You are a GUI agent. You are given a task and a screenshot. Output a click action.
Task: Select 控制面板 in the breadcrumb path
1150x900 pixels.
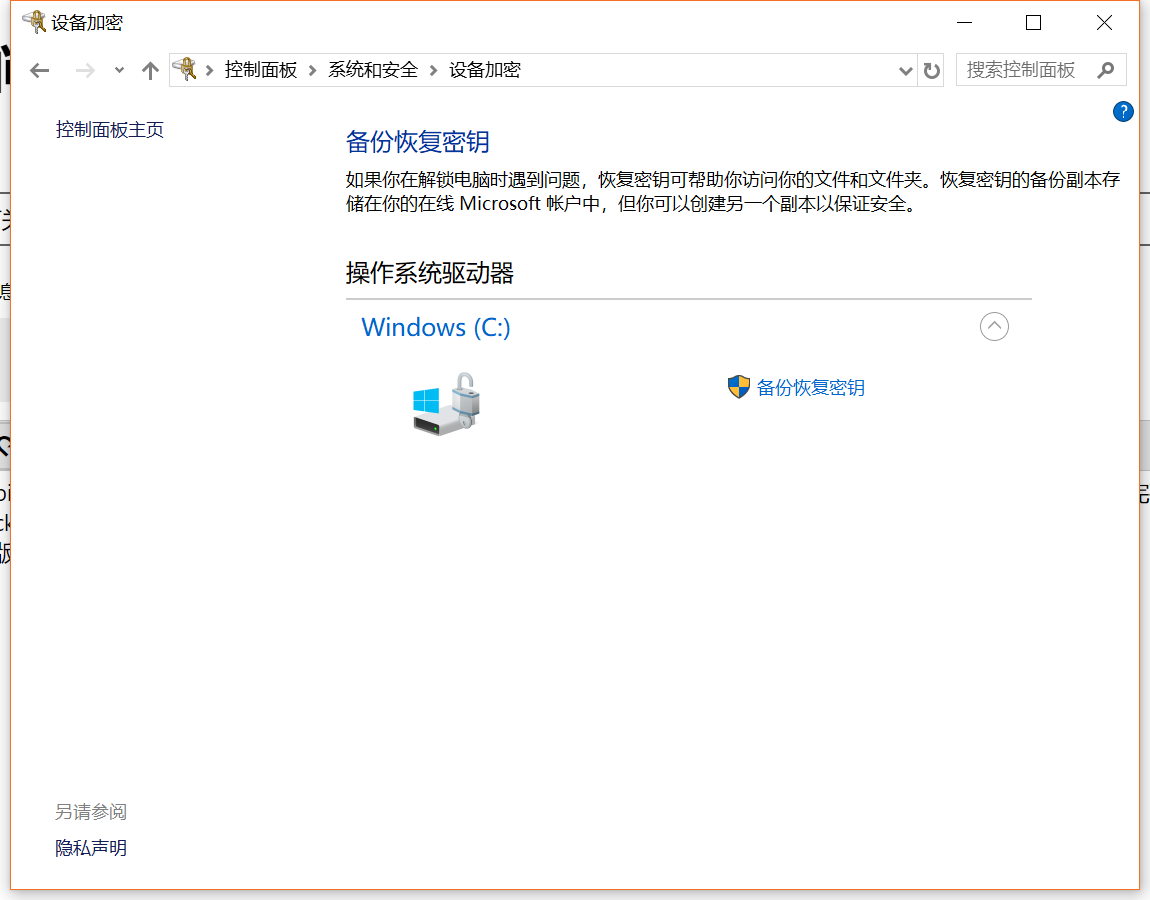pos(260,70)
